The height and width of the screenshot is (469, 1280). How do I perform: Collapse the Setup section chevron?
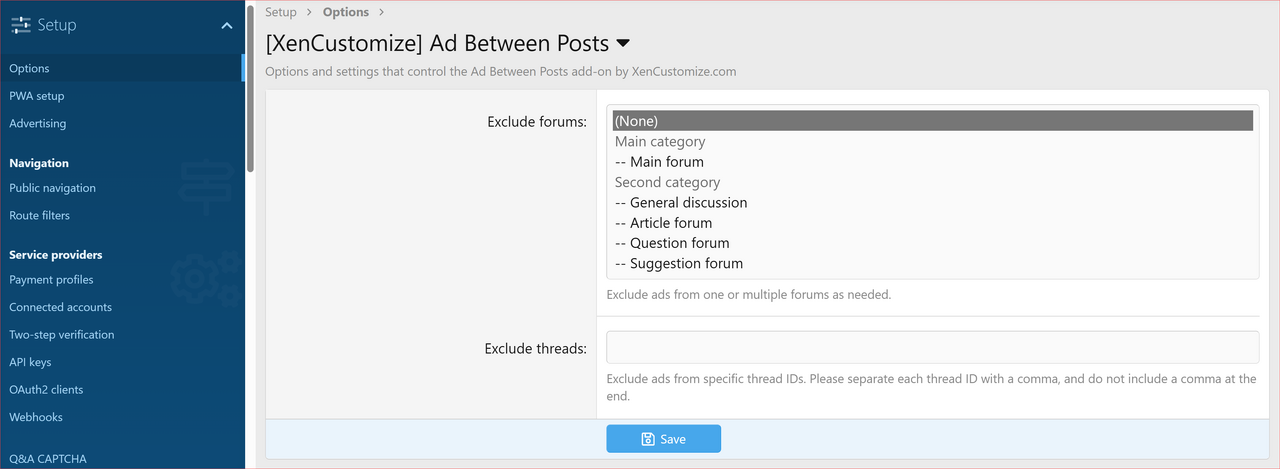pyautogui.click(x=227, y=25)
